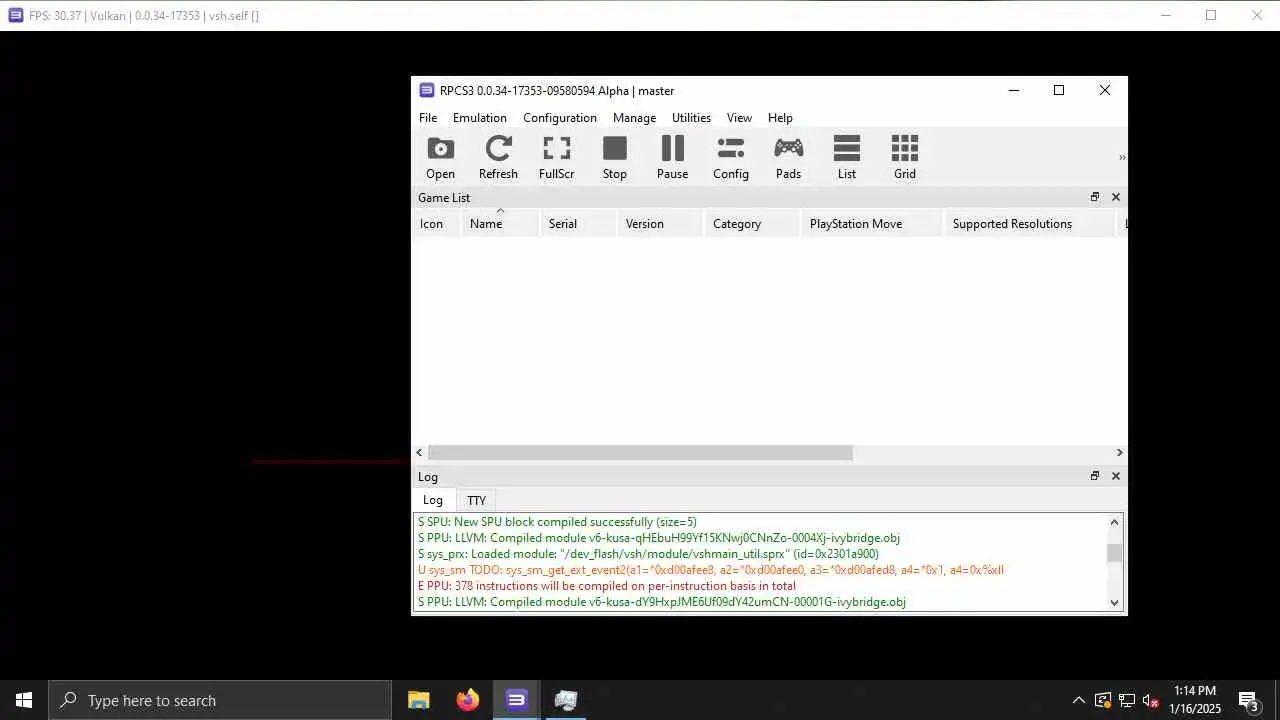
Task: Maximize the vsh.self game window
Action: 1211,15
